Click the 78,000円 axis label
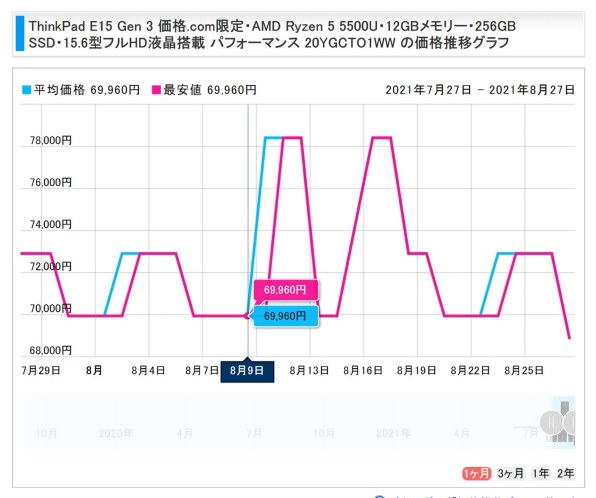Screen dimensions: 596x498 pyautogui.click(x=51, y=140)
